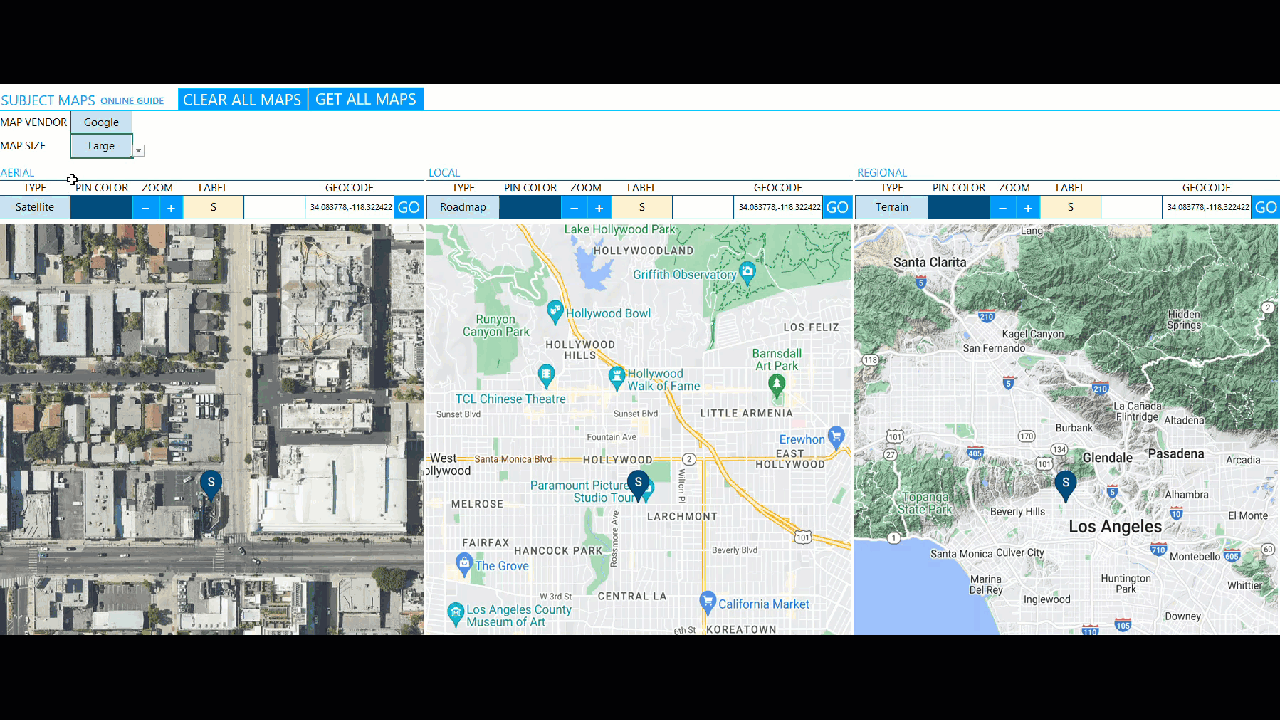The image size is (1280, 720).
Task: Edit the Aerial map label field
Action: point(213,207)
